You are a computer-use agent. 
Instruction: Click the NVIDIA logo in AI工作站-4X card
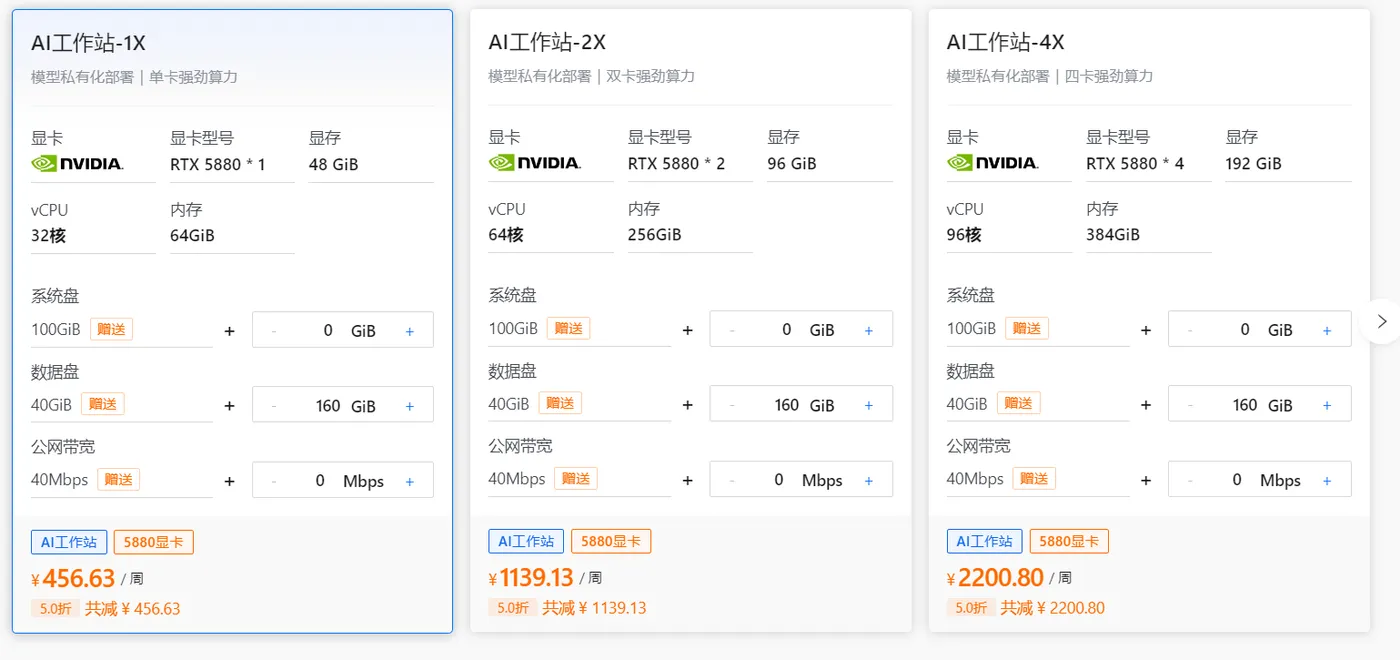tap(993, 162)
